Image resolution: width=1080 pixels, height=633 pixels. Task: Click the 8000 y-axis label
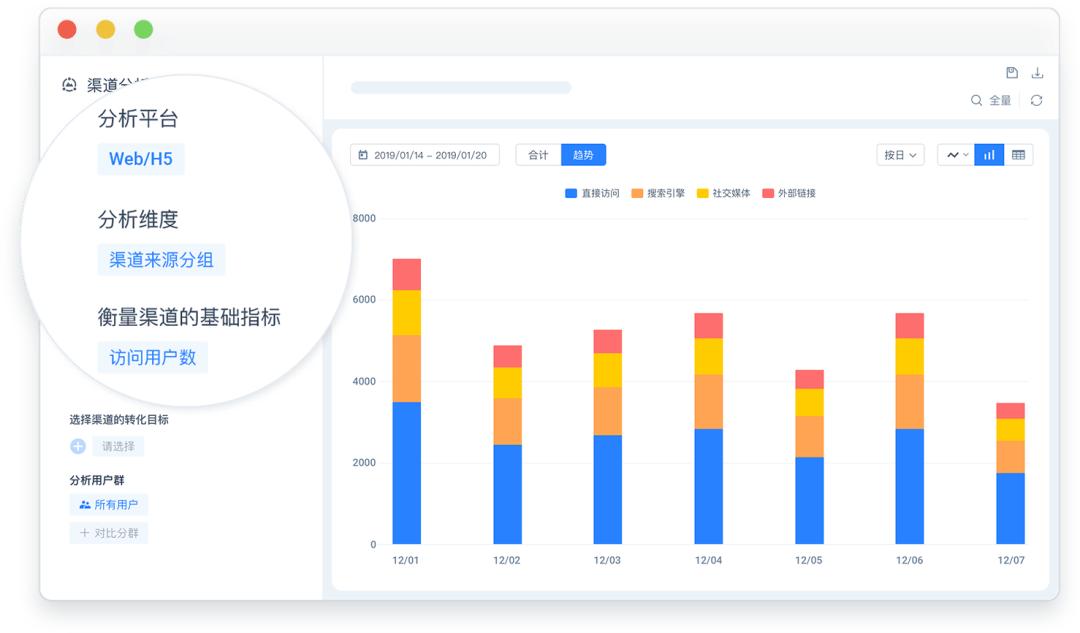[364, 218]
